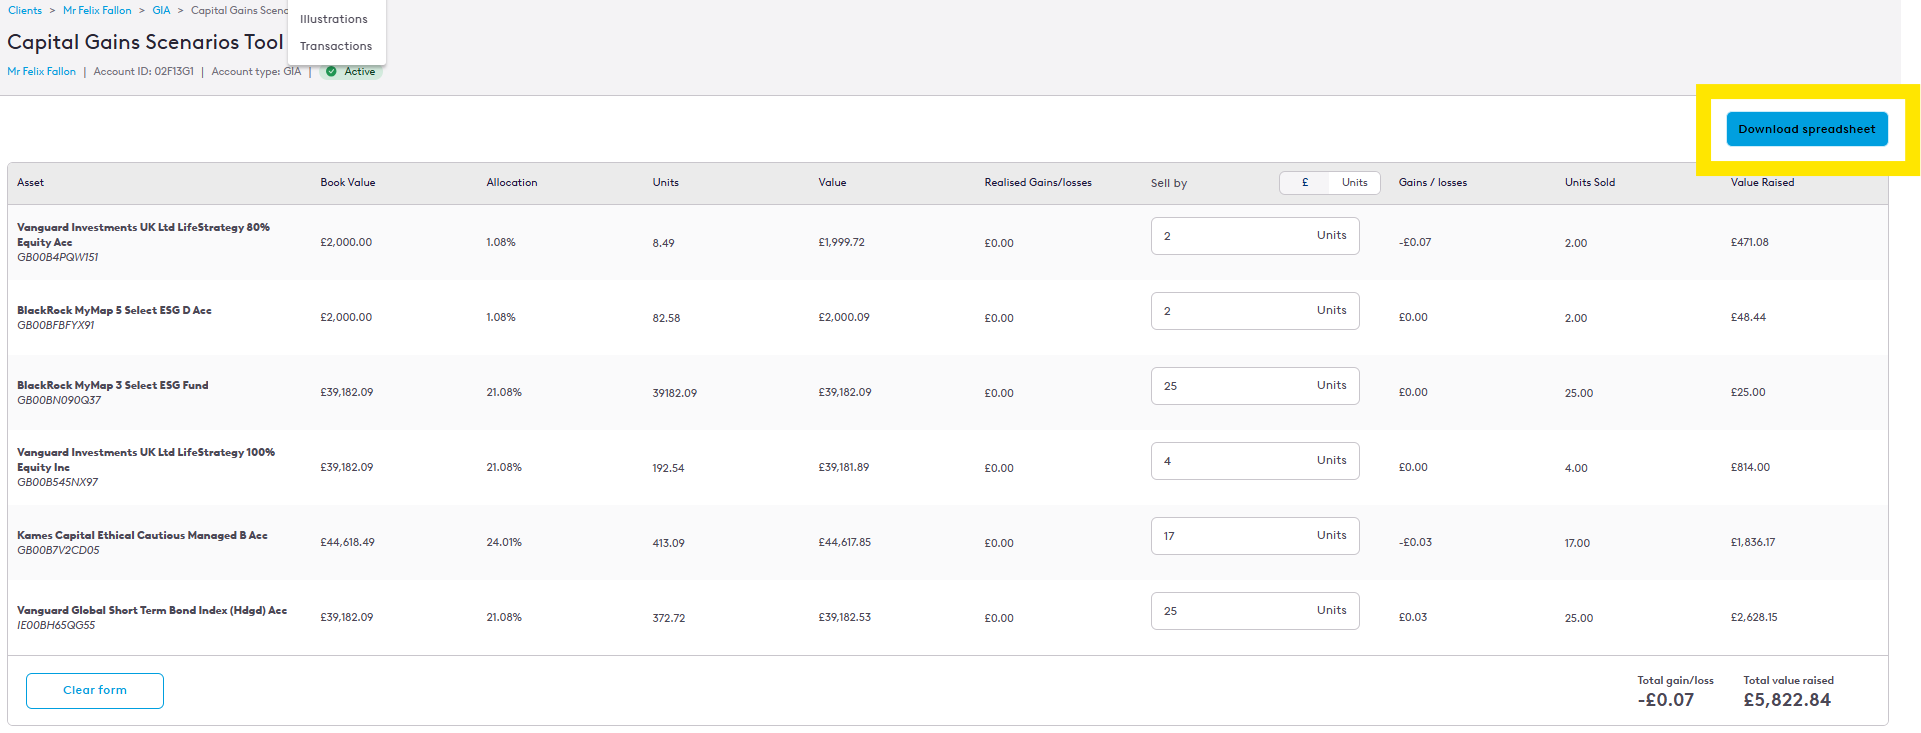The height and width of the screenshot is (733, 1921).
Task: Click the Value Raised column header
Action: coord(1762,182)
